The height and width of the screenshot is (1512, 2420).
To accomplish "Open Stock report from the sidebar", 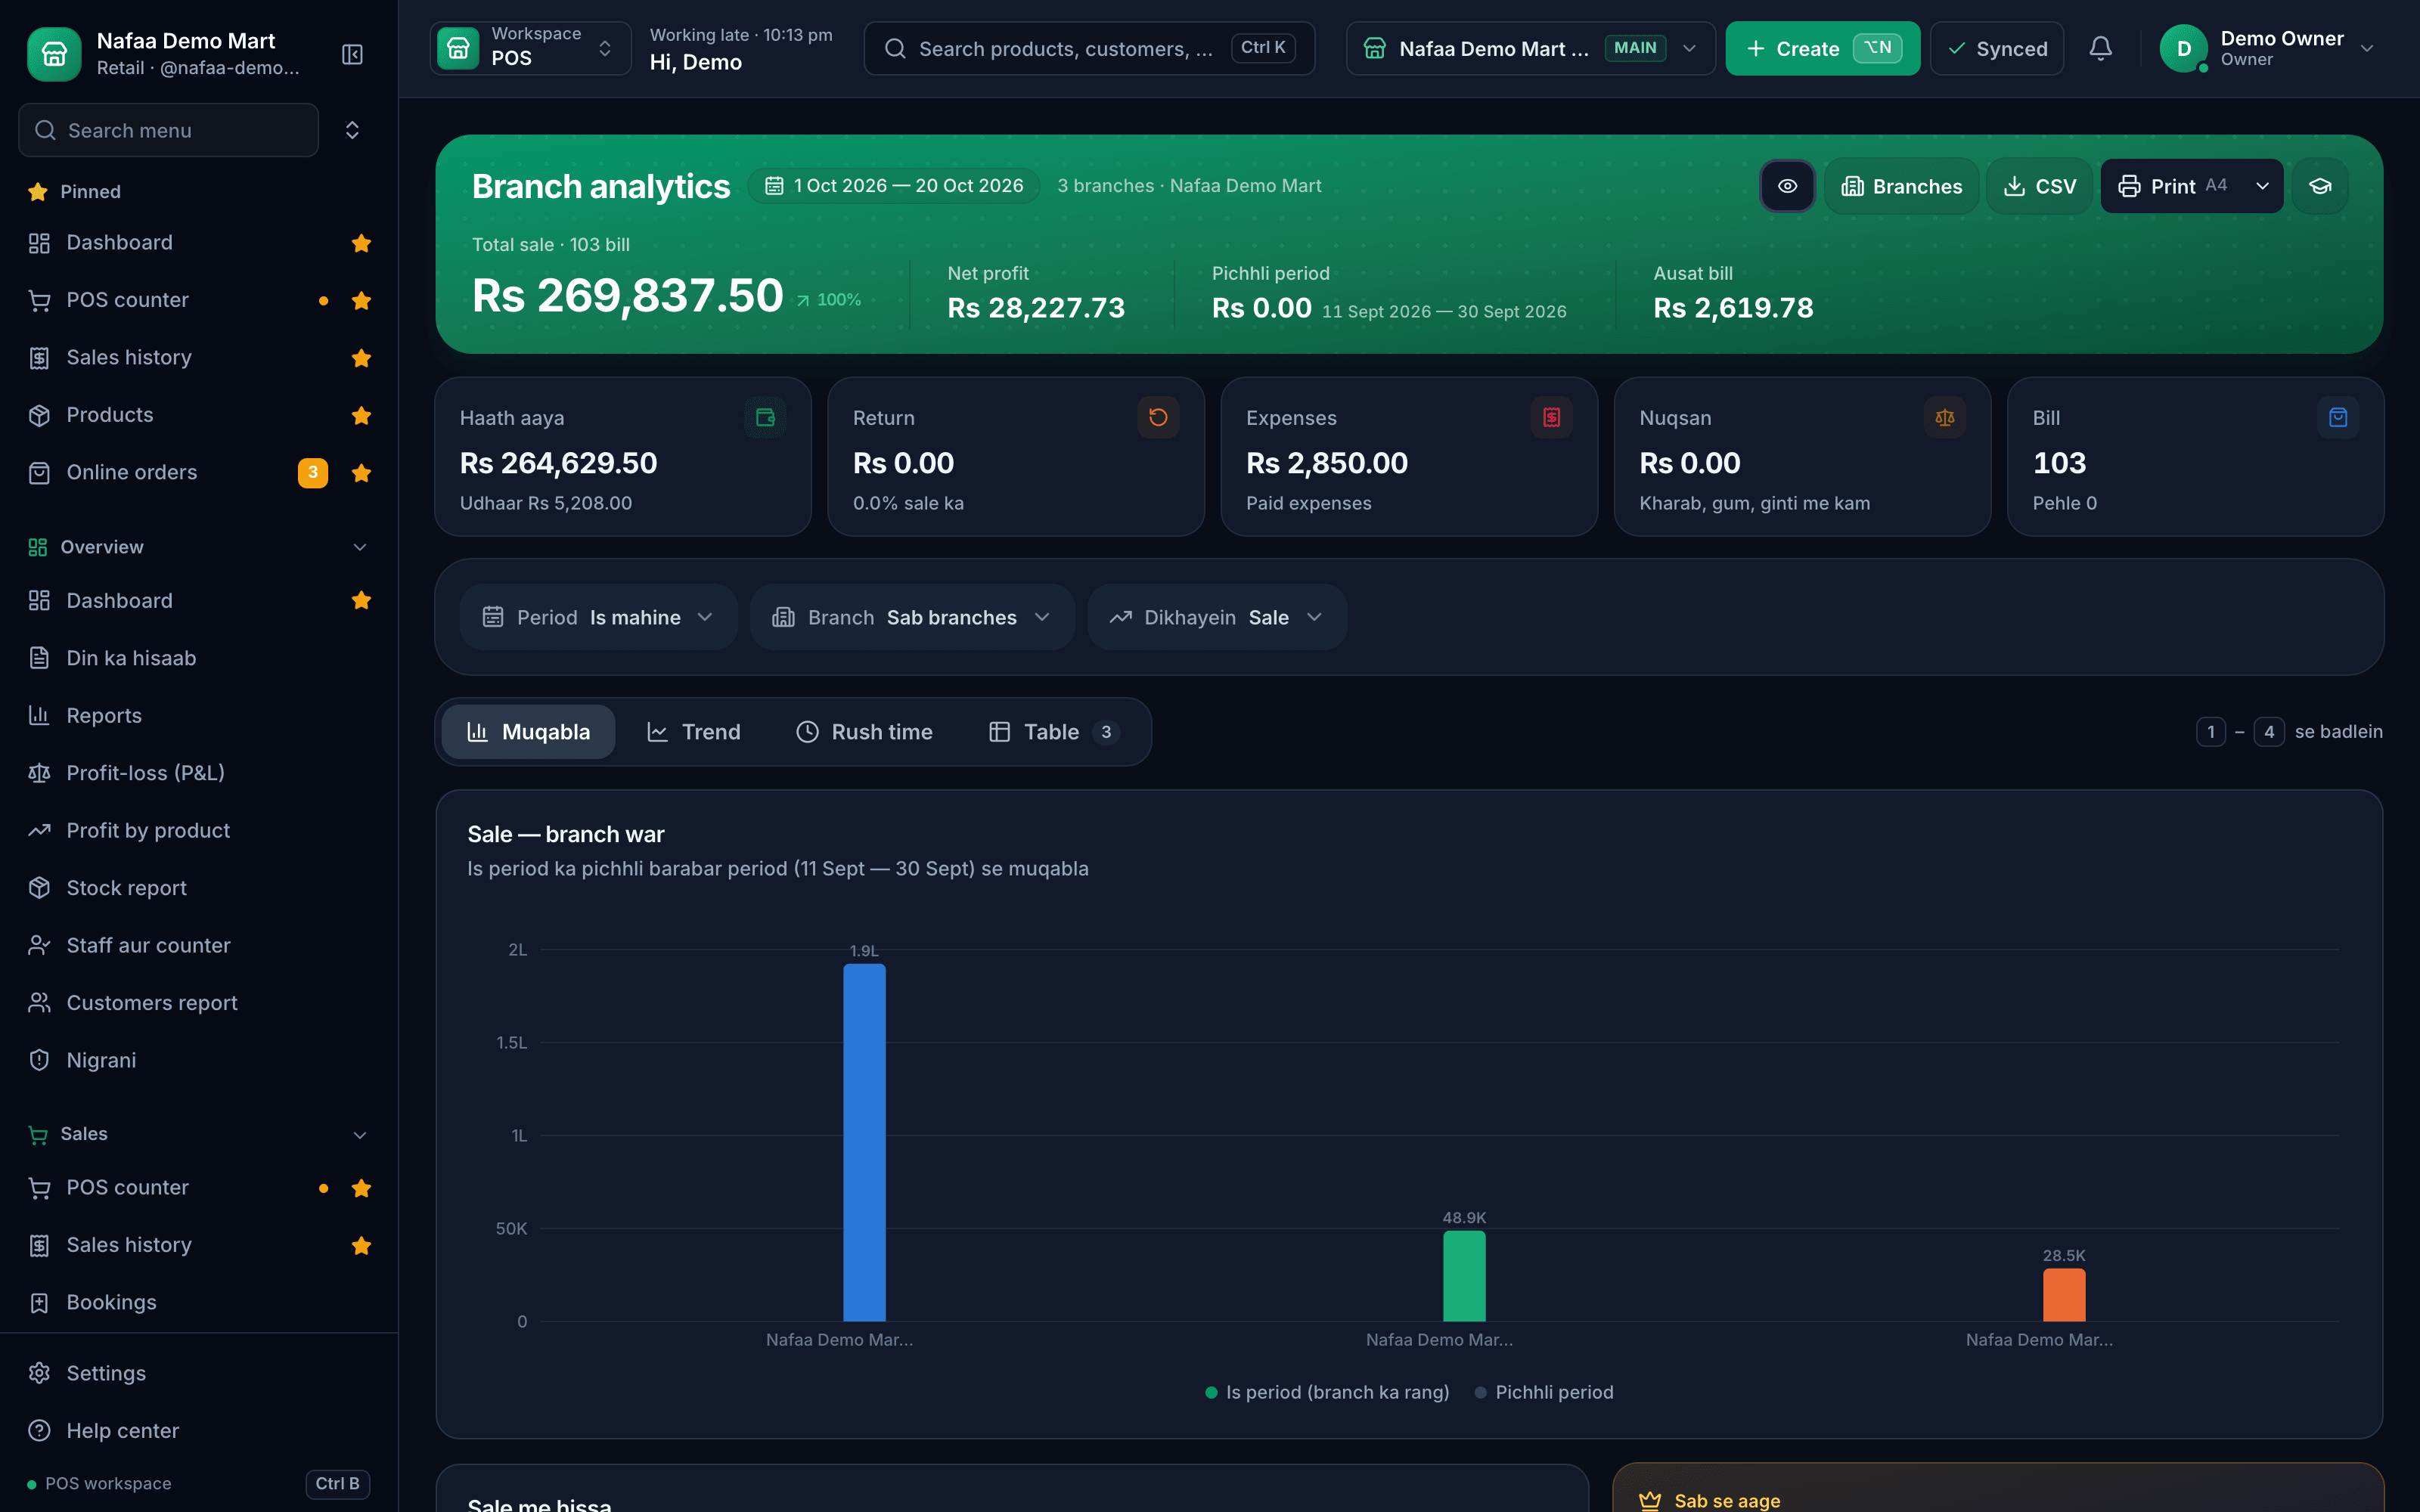I will [199, 888].
